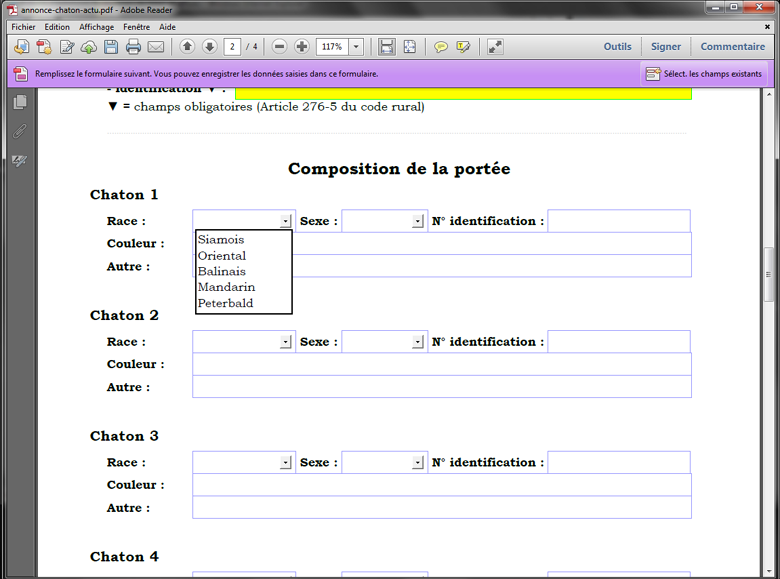Click the Chaton 1 N° identification field
The image size is (780, 579).
point(619,221)
